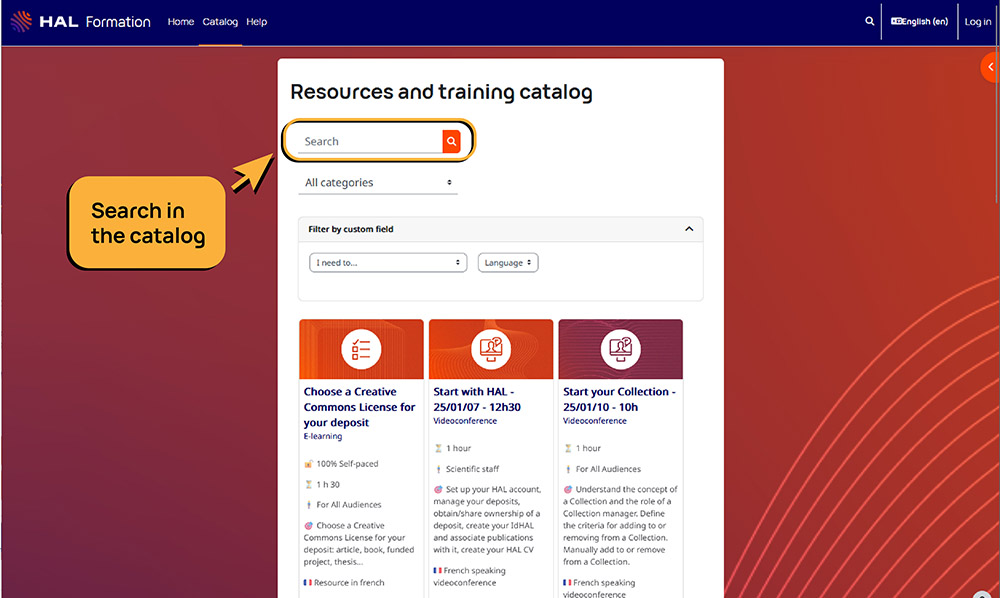1000x598 pixels.
Task: Click Videoconference label under Start your Collection
Action: point(594,421)
